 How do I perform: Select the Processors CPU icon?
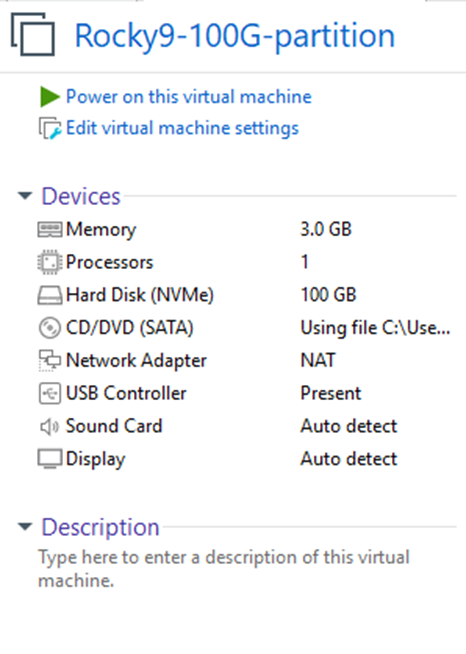pos(50,262)
